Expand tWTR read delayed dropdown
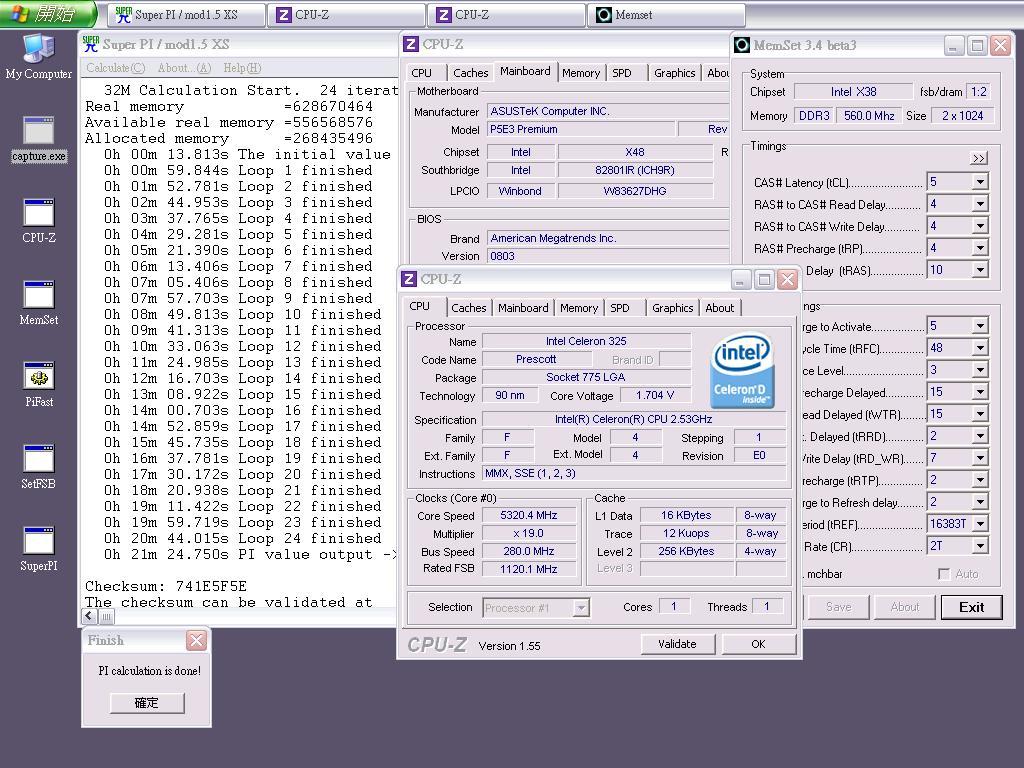This screenshot has width=1024, height=768. tap(980, 414)
